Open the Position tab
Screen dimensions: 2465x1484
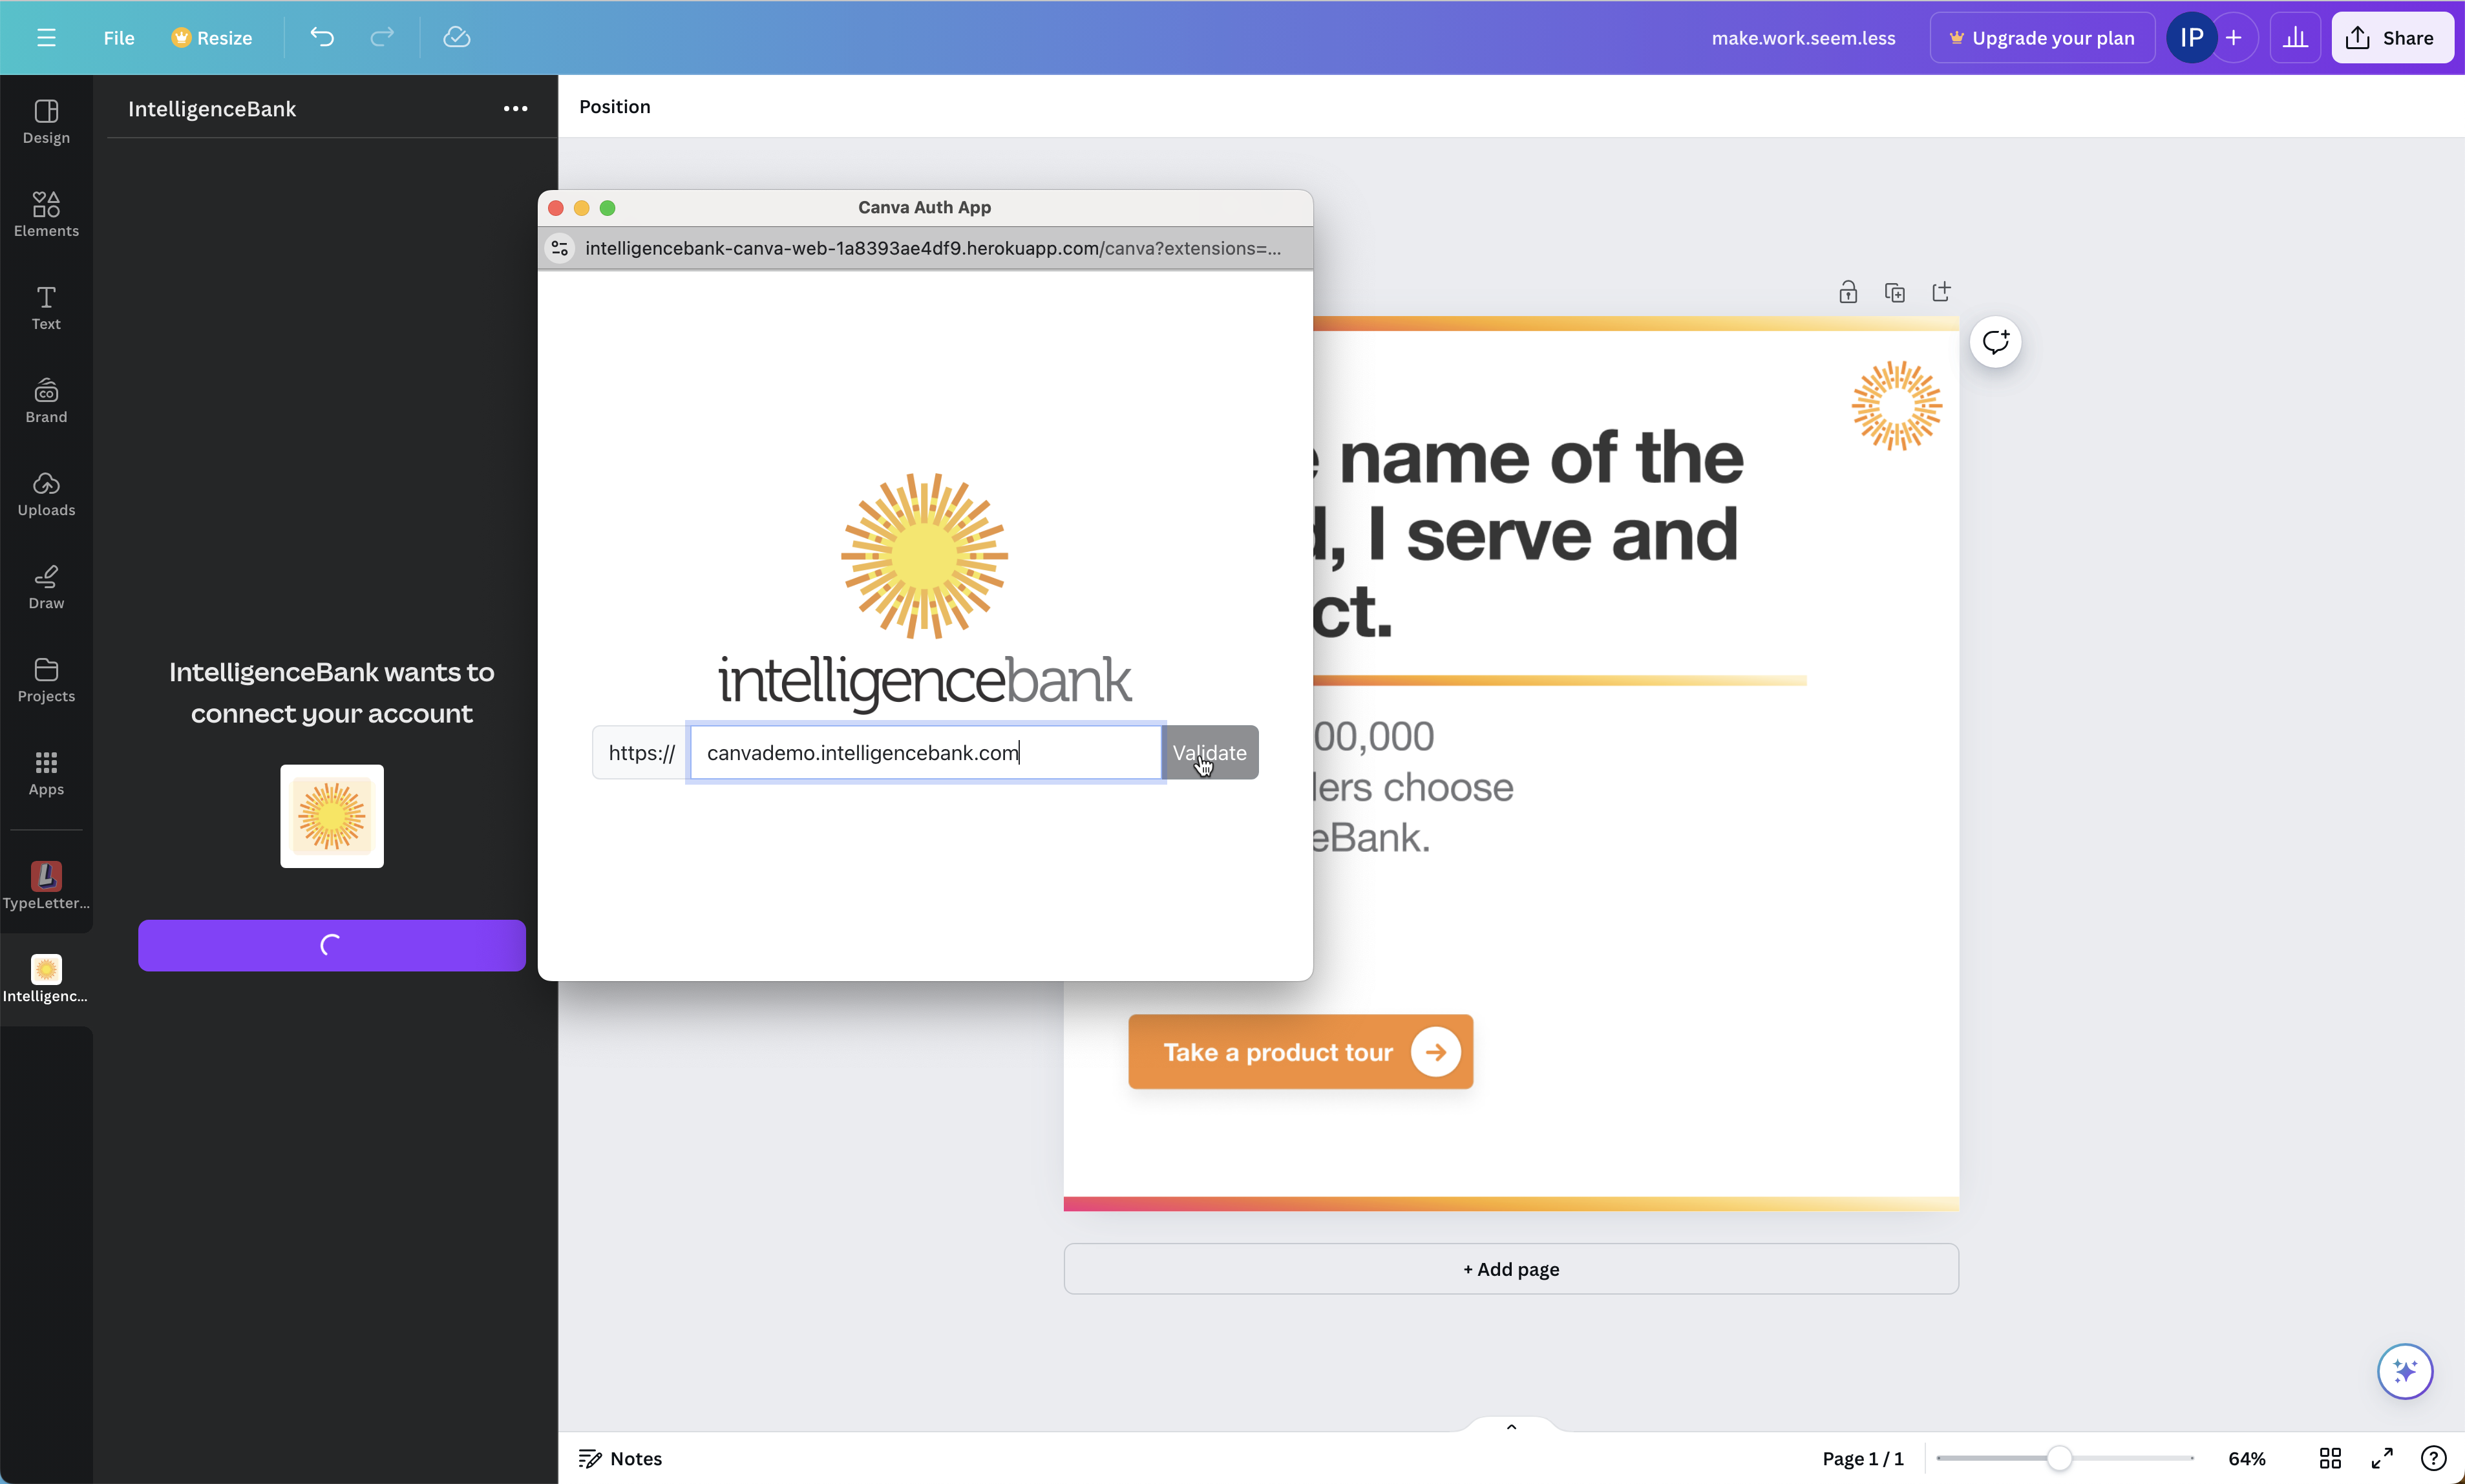point(614,107)
